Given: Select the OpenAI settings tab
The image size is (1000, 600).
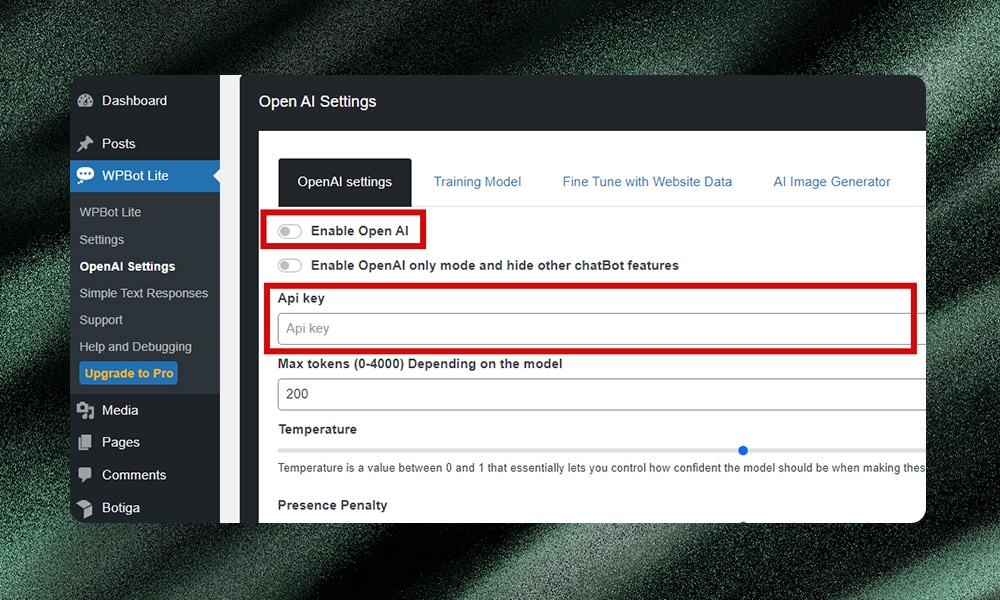Looking at the screenshot, I should 344,182.
